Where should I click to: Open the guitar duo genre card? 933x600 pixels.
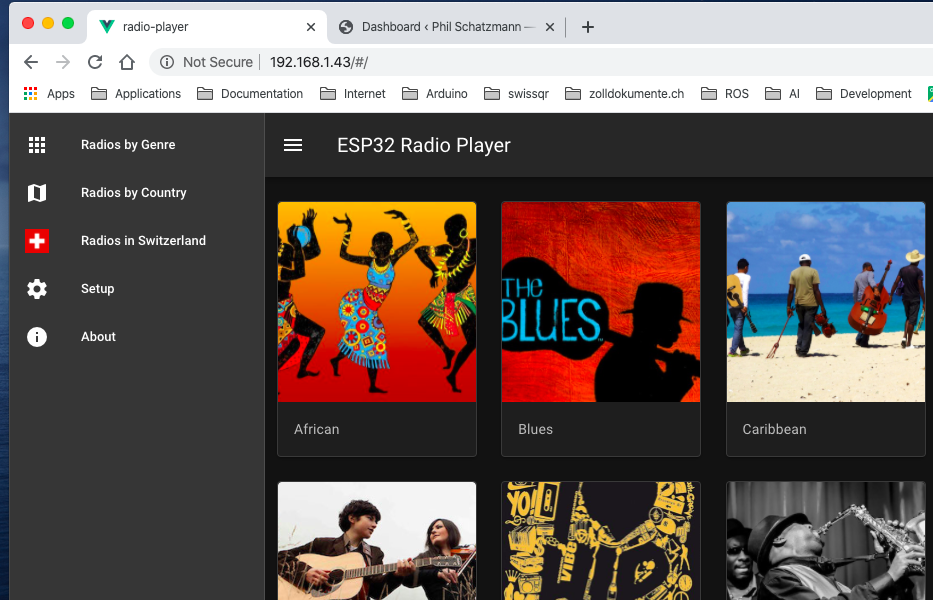click(x=377, y=541)
